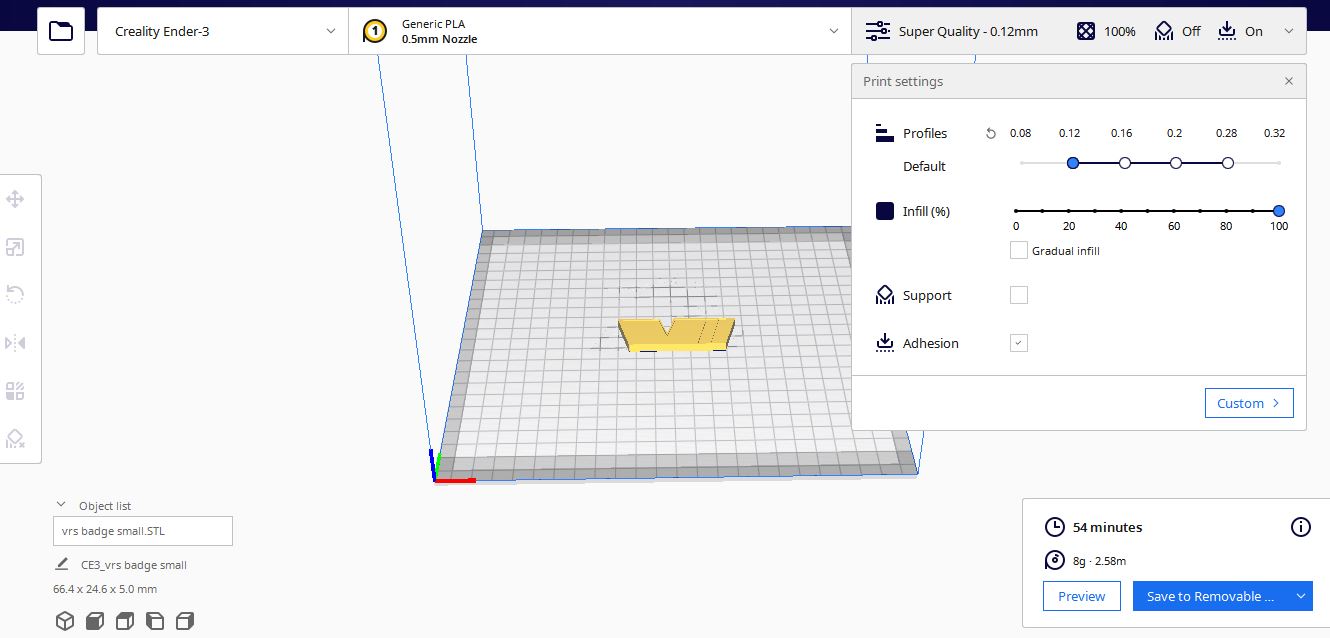This screenshot has width=1330, height=638.
Task: Switch to the Preview screen
Action: pos(1081,595)
